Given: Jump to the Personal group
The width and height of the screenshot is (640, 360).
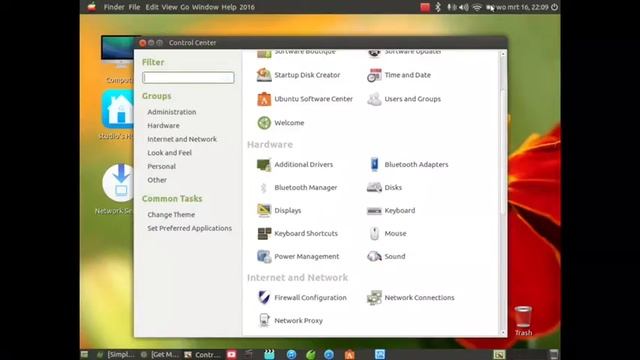Looking at the screenshot, I should [162, 167].
